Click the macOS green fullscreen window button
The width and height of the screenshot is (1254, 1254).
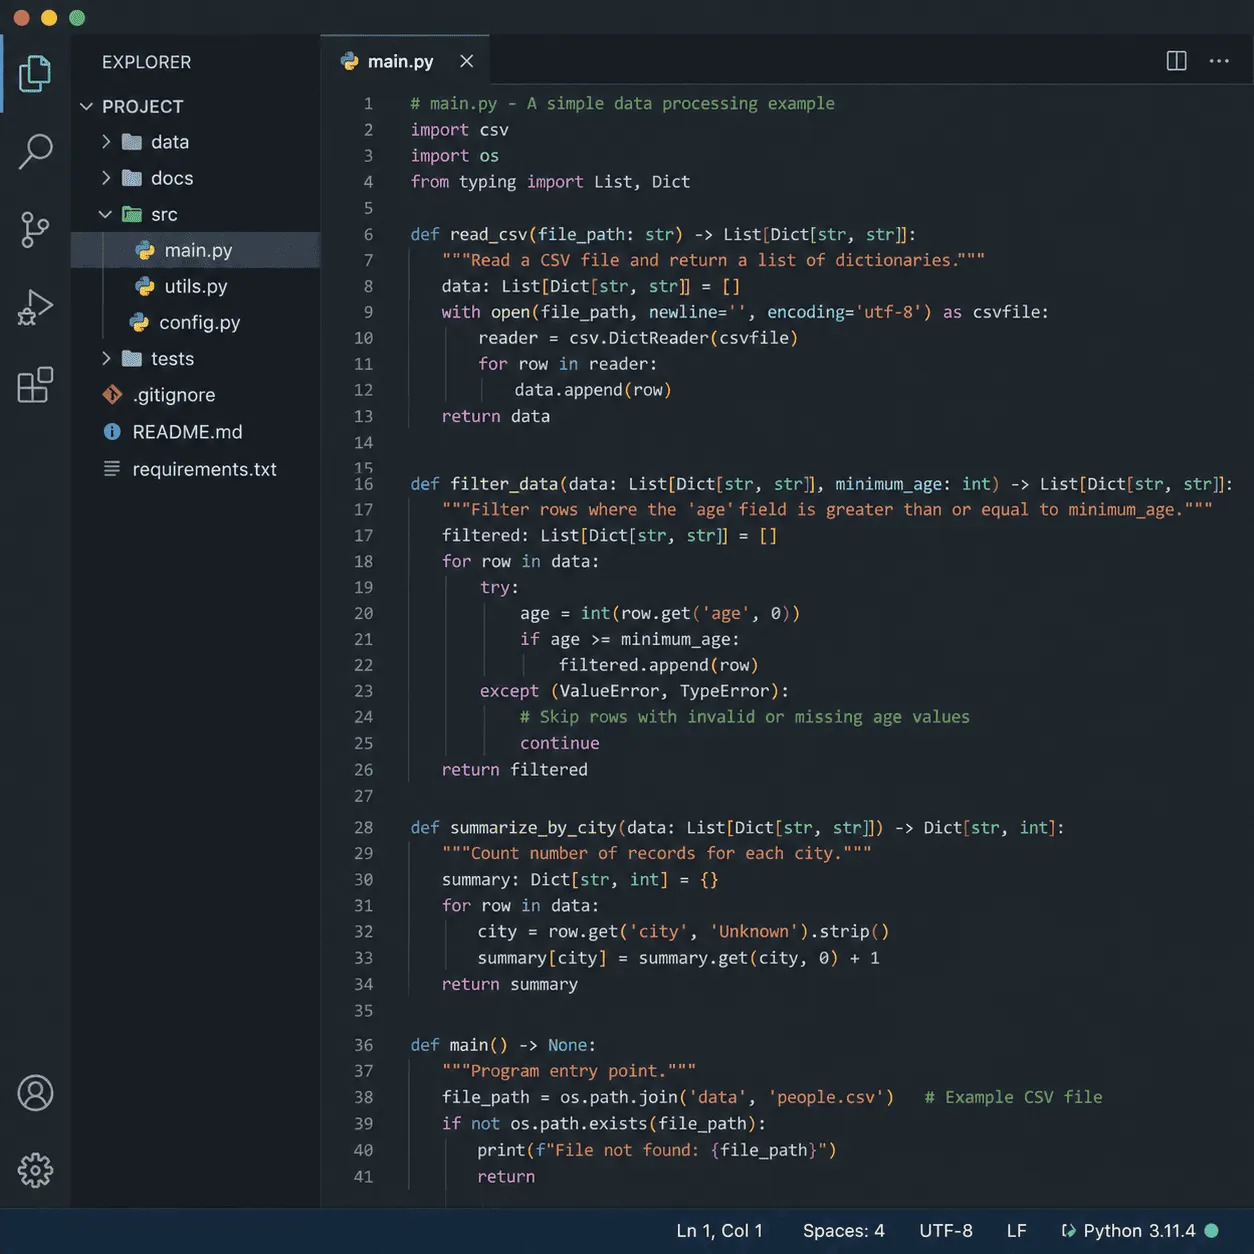pyautogui.click(x=77, y=18)
